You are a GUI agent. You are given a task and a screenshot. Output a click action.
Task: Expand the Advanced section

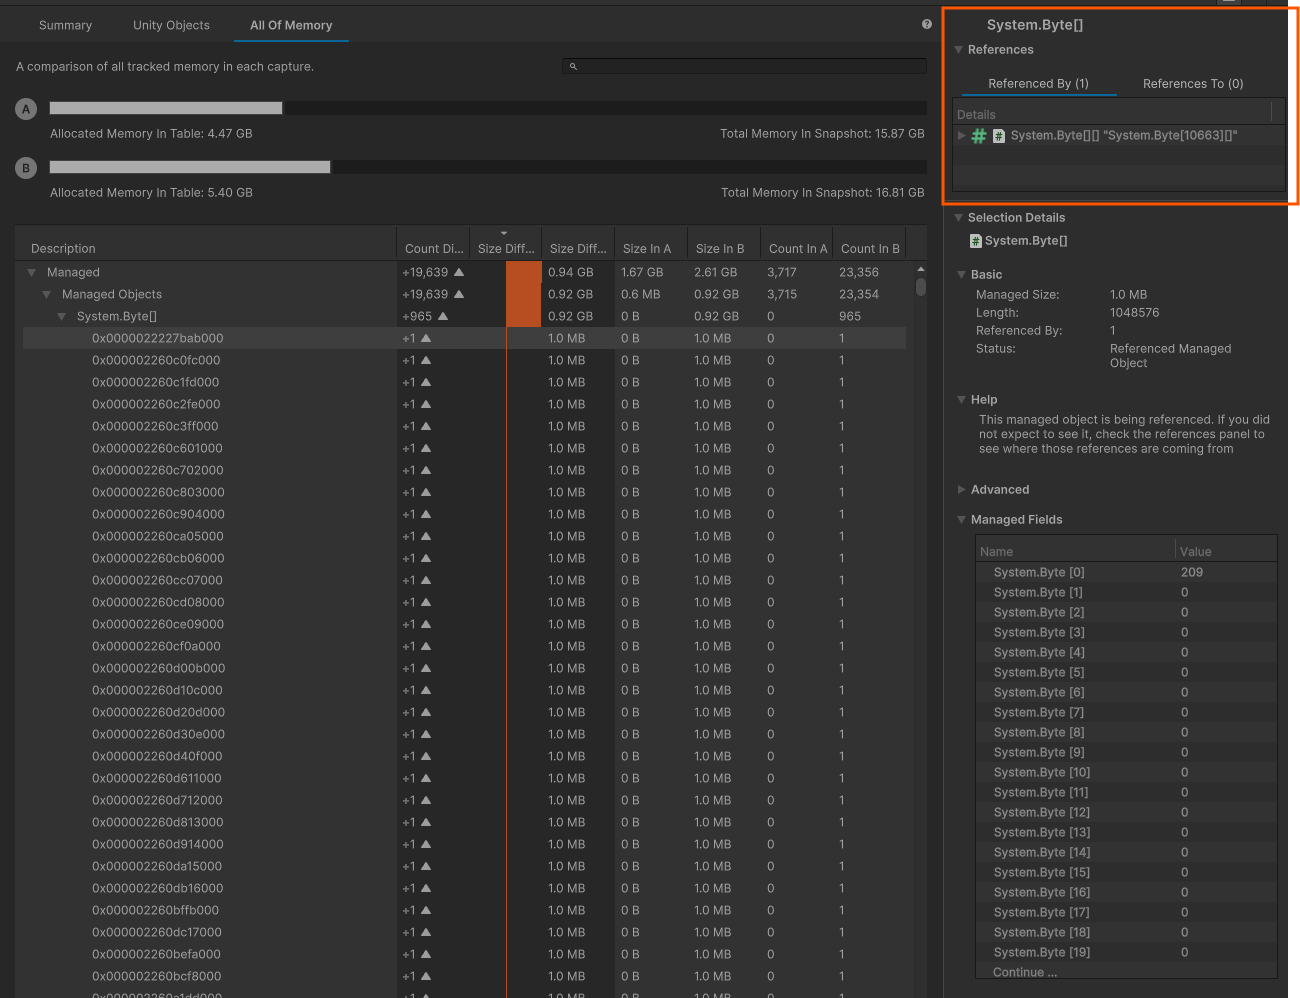(962, 489)
